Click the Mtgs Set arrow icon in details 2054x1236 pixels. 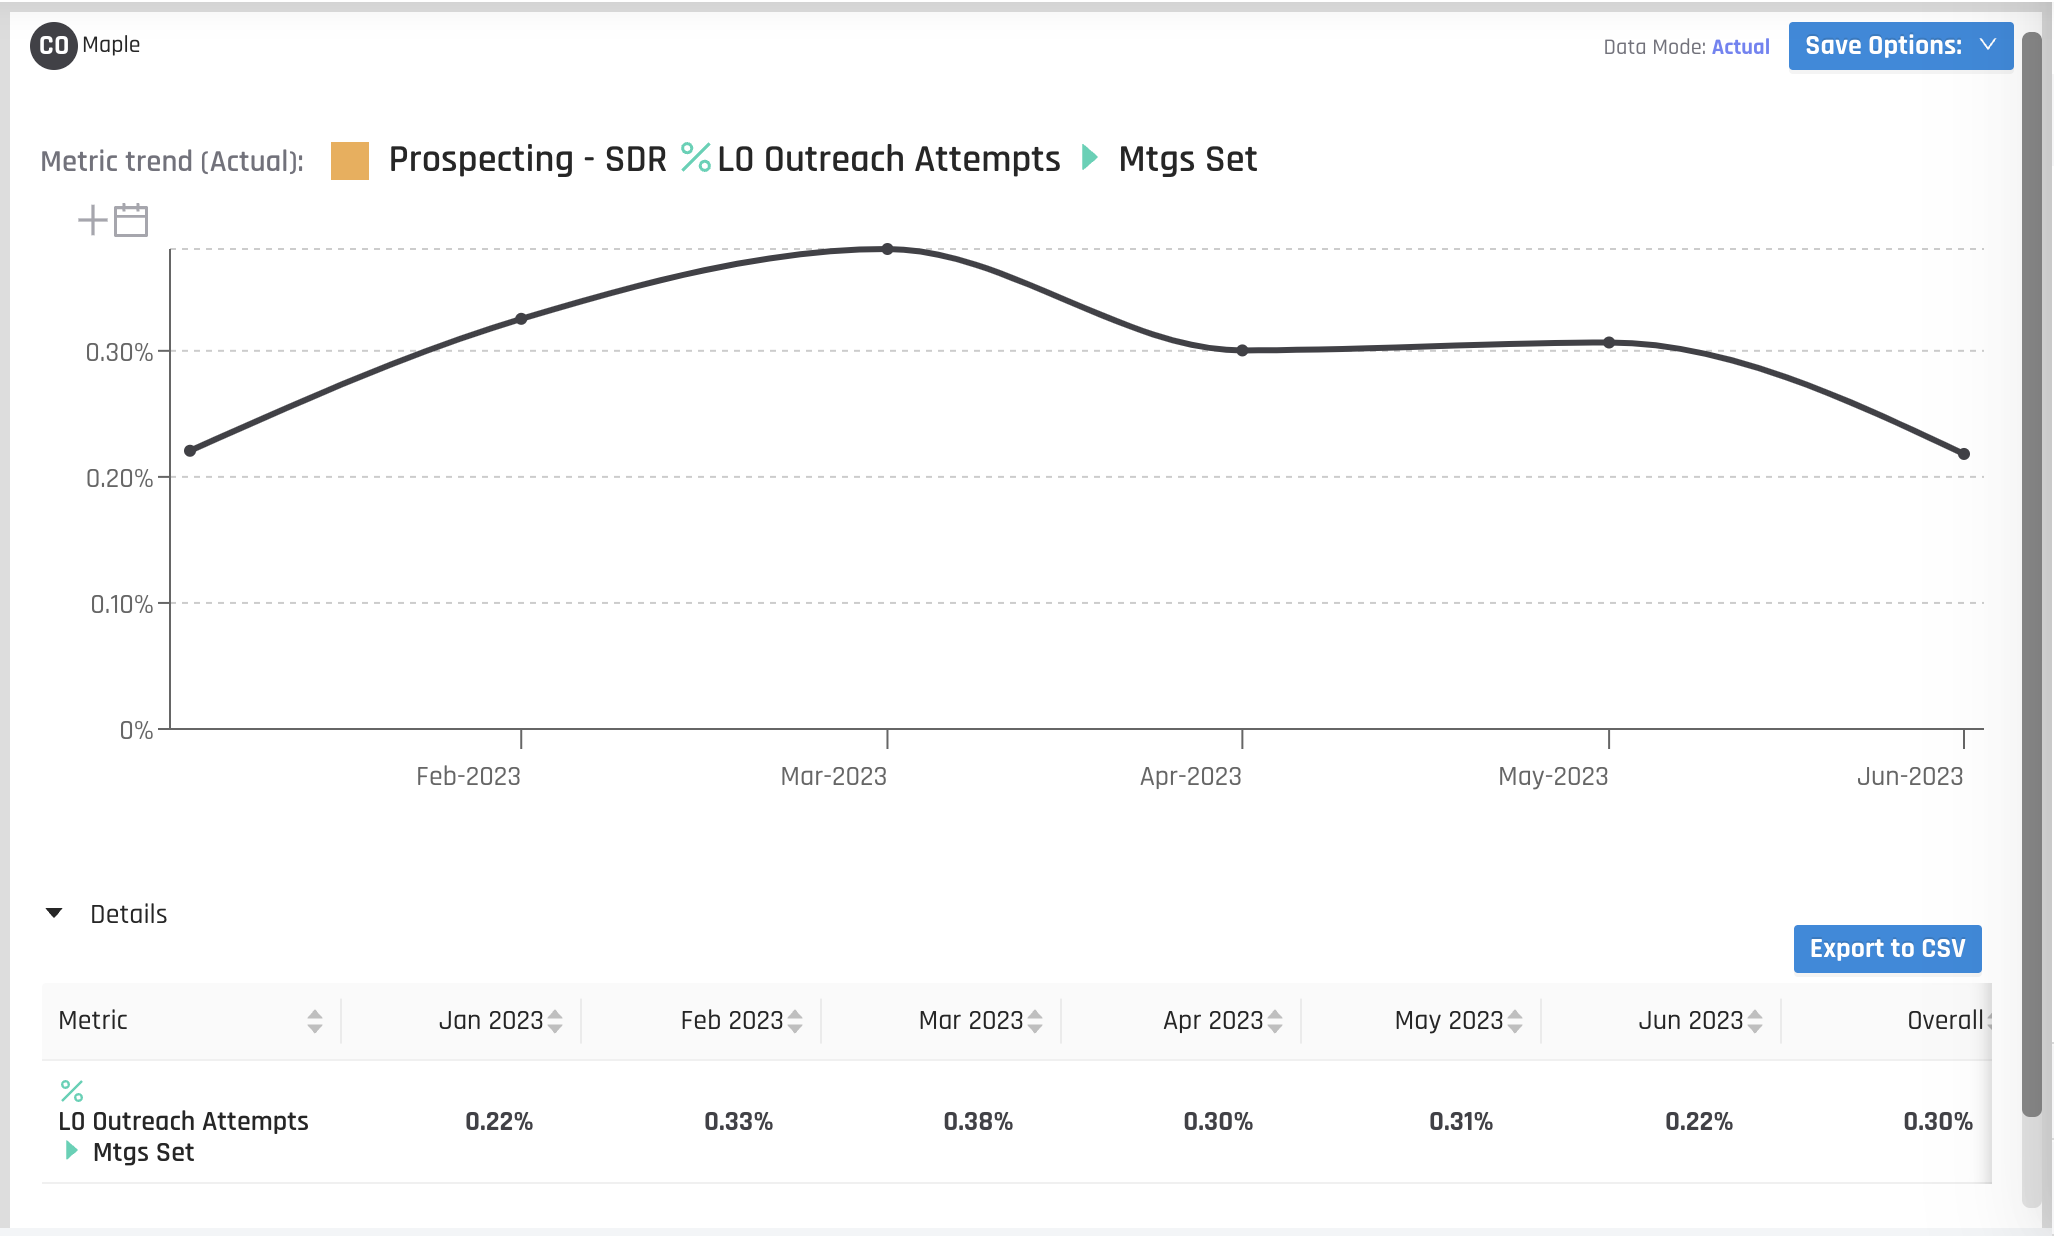click(x=72, y=1152)
